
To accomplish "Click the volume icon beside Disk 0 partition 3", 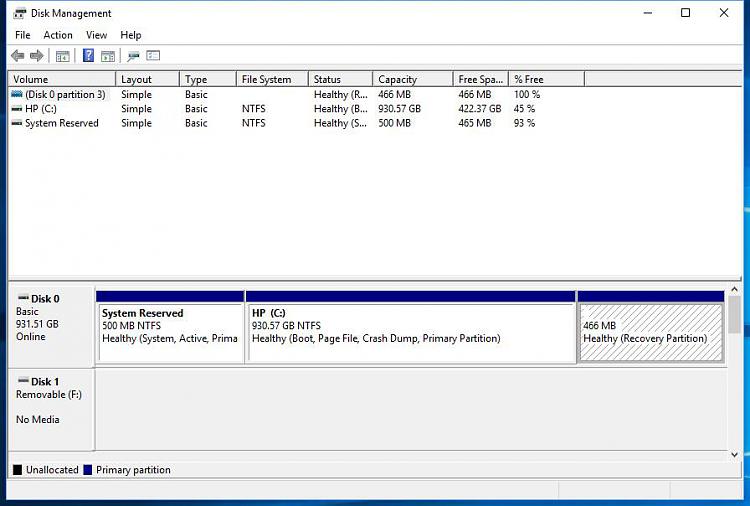I will [x=17, y=94].
